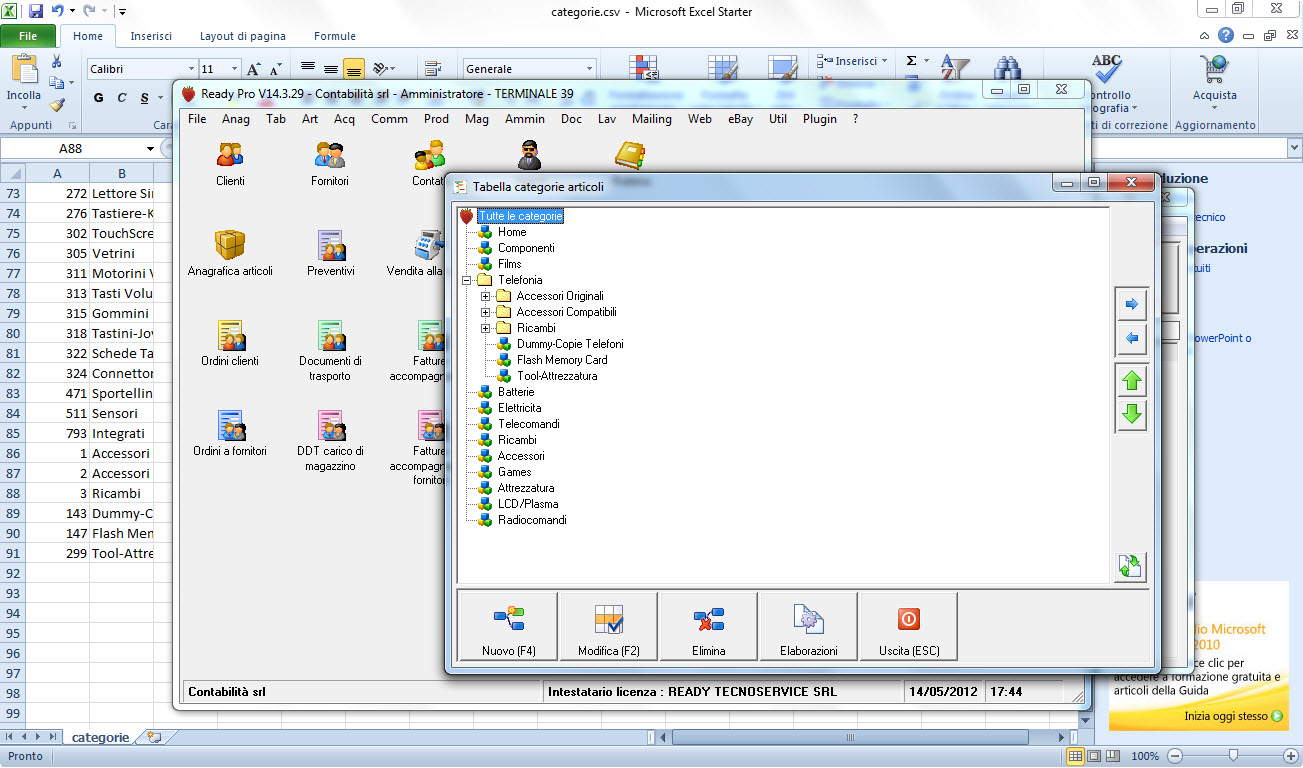Switch to Excel Inserisci tab
Screen dimensions: 1303x768
point(151,36)
